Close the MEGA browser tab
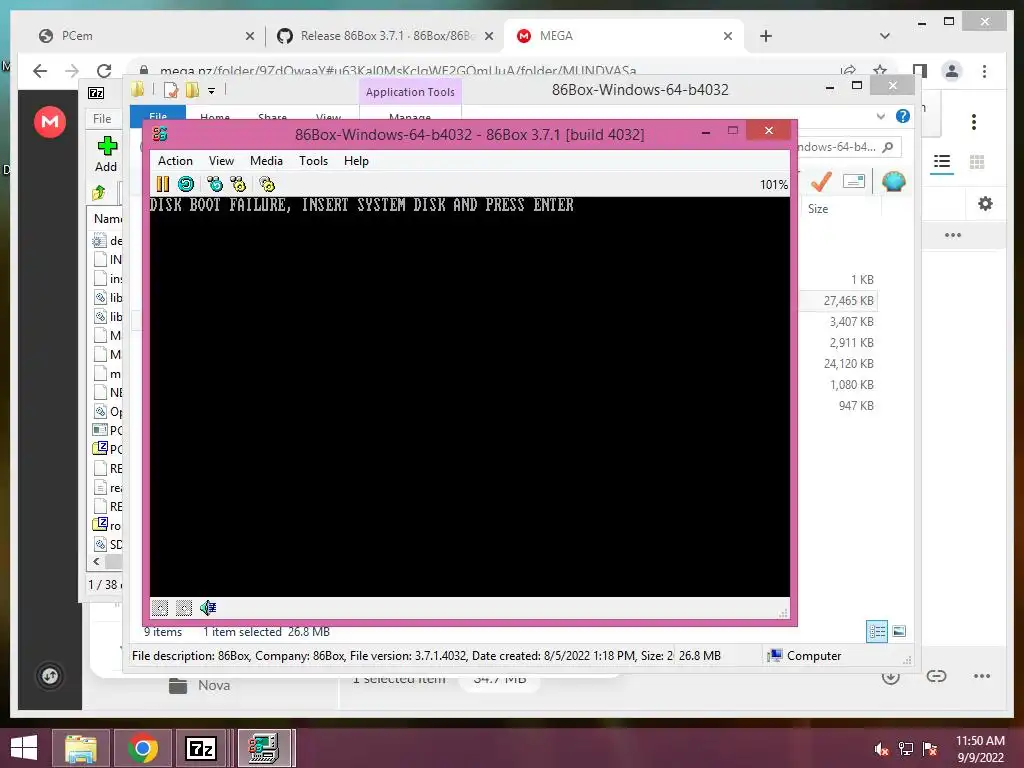Image resolution: width=1024 pixels, height=768 pixels. click(728, 37)
